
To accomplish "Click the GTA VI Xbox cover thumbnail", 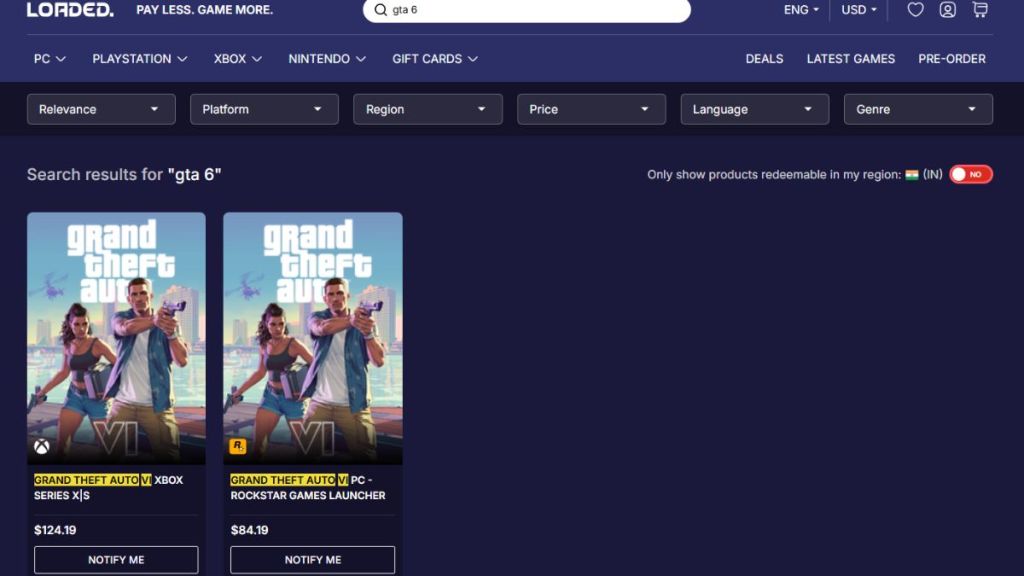I will tap(115, 340).
